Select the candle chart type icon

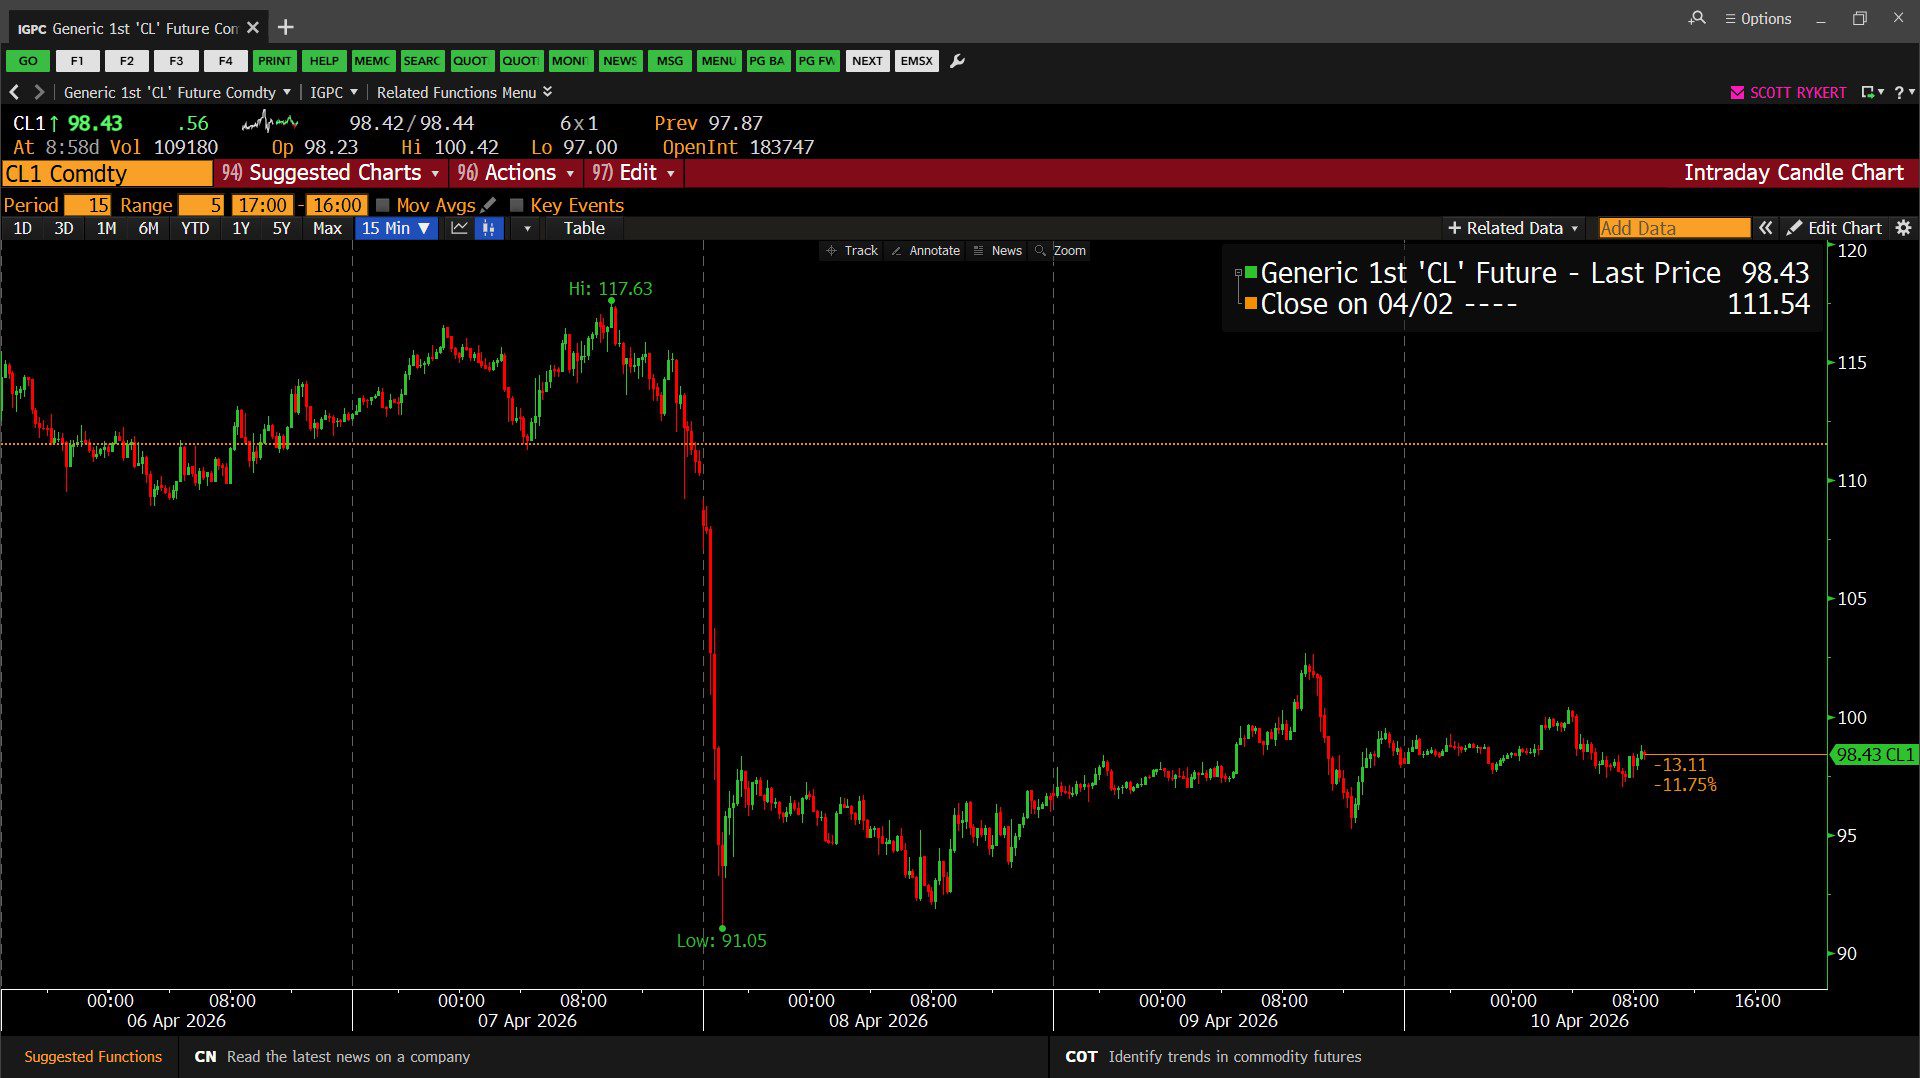489,228
